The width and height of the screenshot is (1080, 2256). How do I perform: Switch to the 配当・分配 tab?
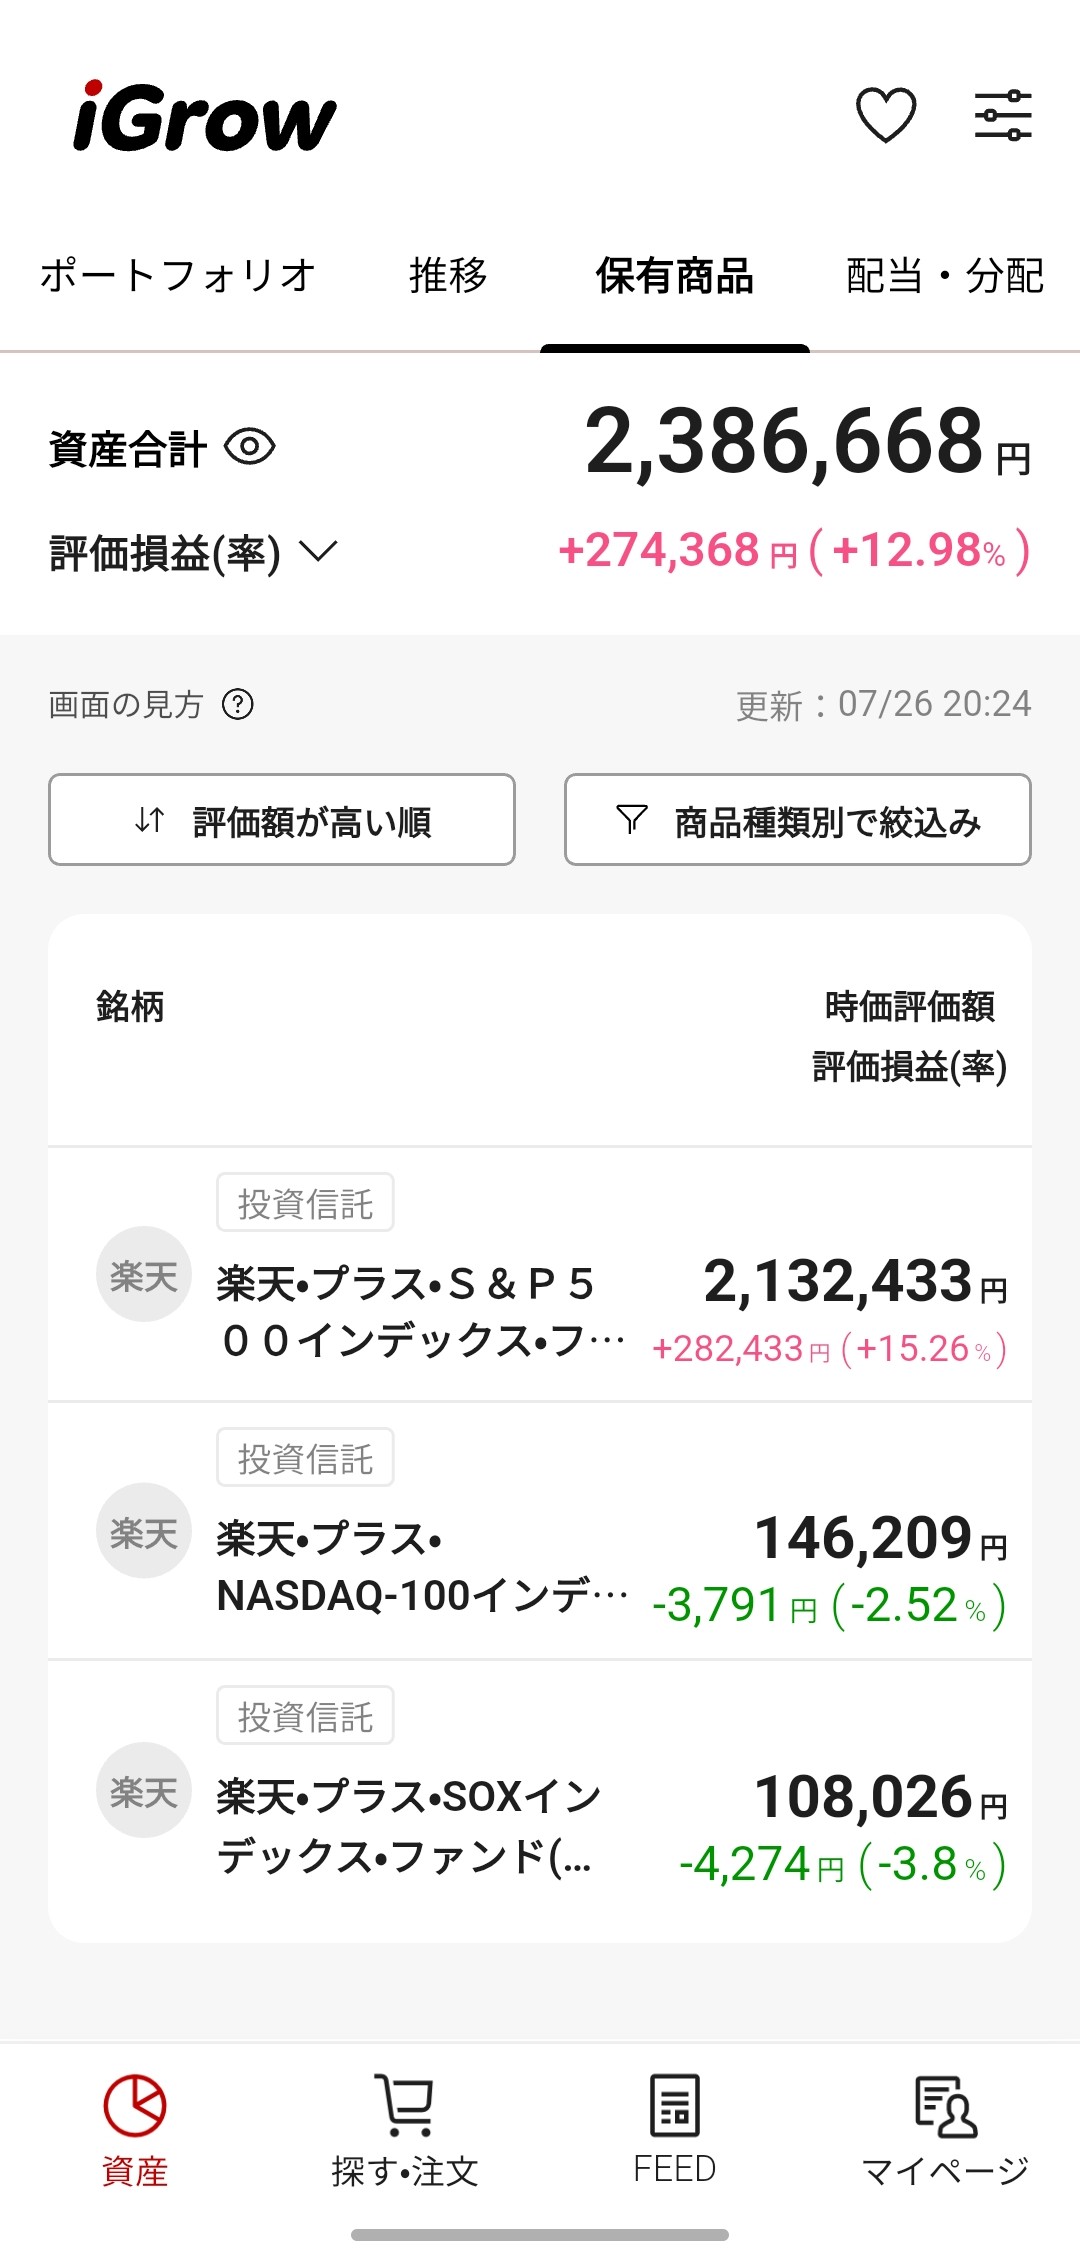coord(945,276)
